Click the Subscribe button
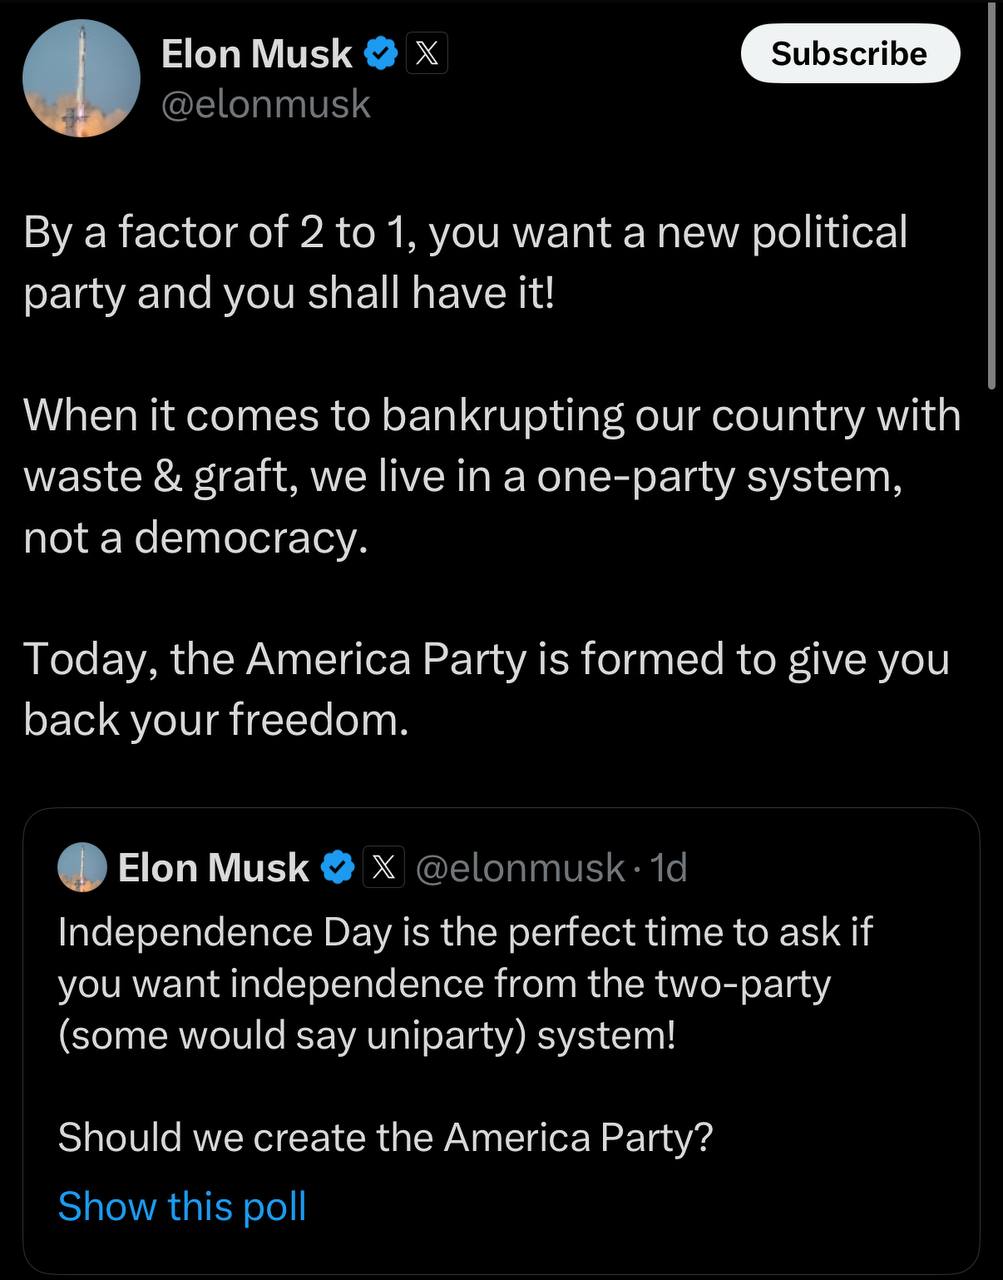Image resolution: width=1003 pixels, height=1280 pixels. [x=849, y=54]
